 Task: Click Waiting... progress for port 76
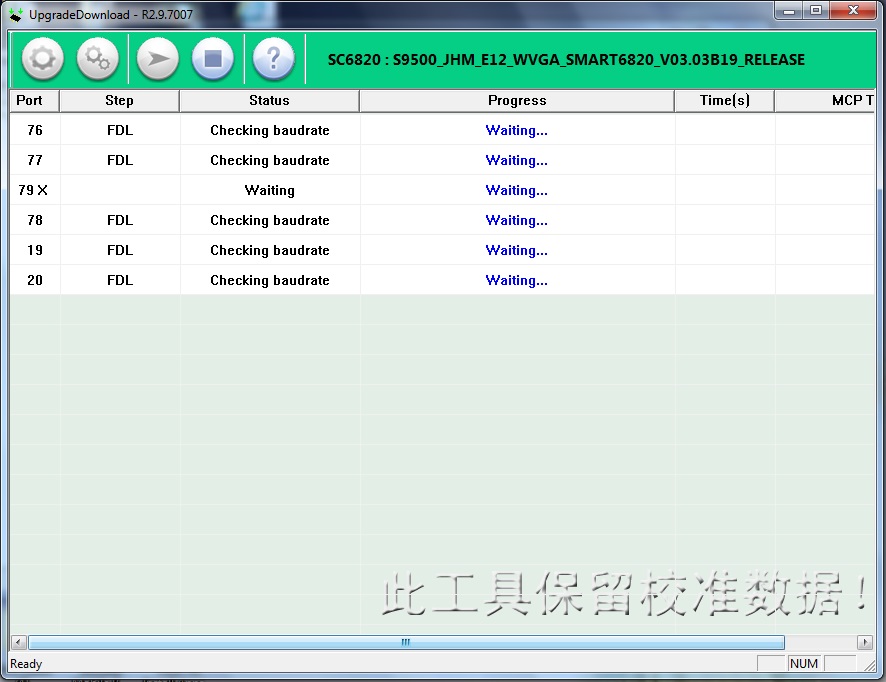(516, 130)
